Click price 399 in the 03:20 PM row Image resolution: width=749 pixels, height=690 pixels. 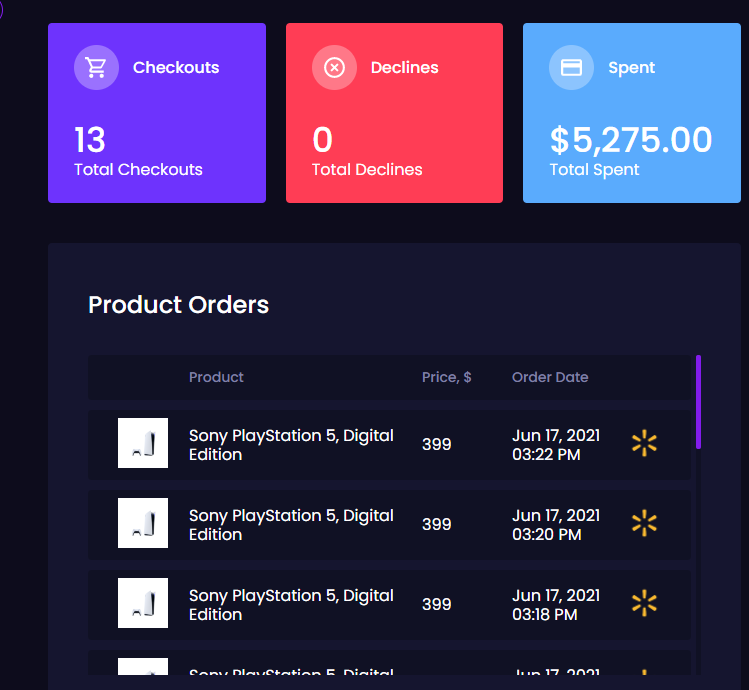coord(437,524)
